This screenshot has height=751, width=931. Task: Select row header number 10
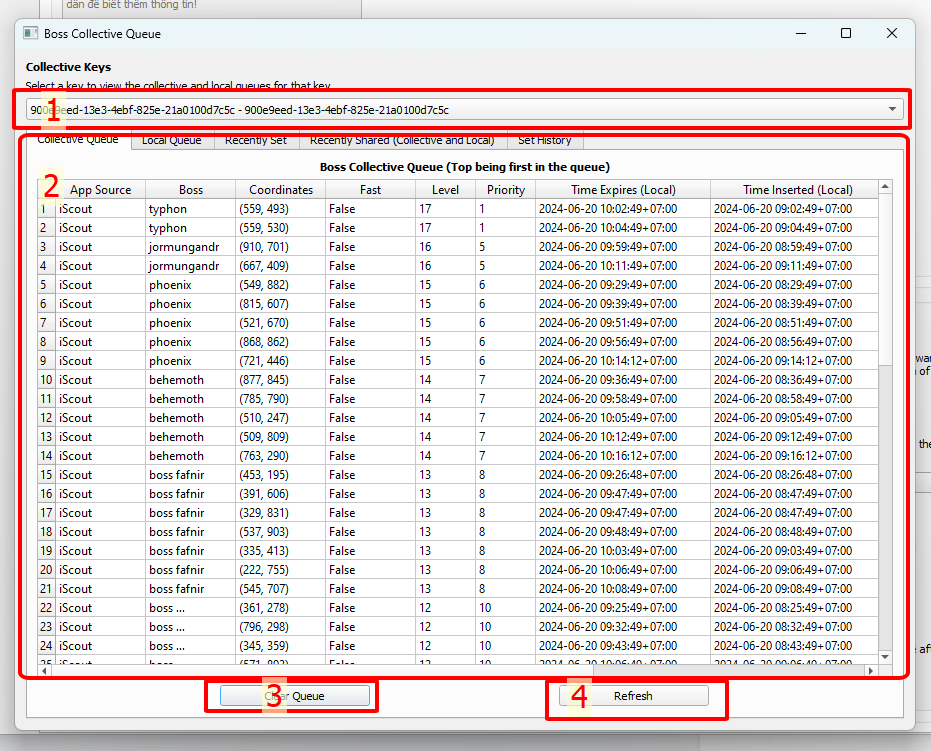tap(46, 380)
